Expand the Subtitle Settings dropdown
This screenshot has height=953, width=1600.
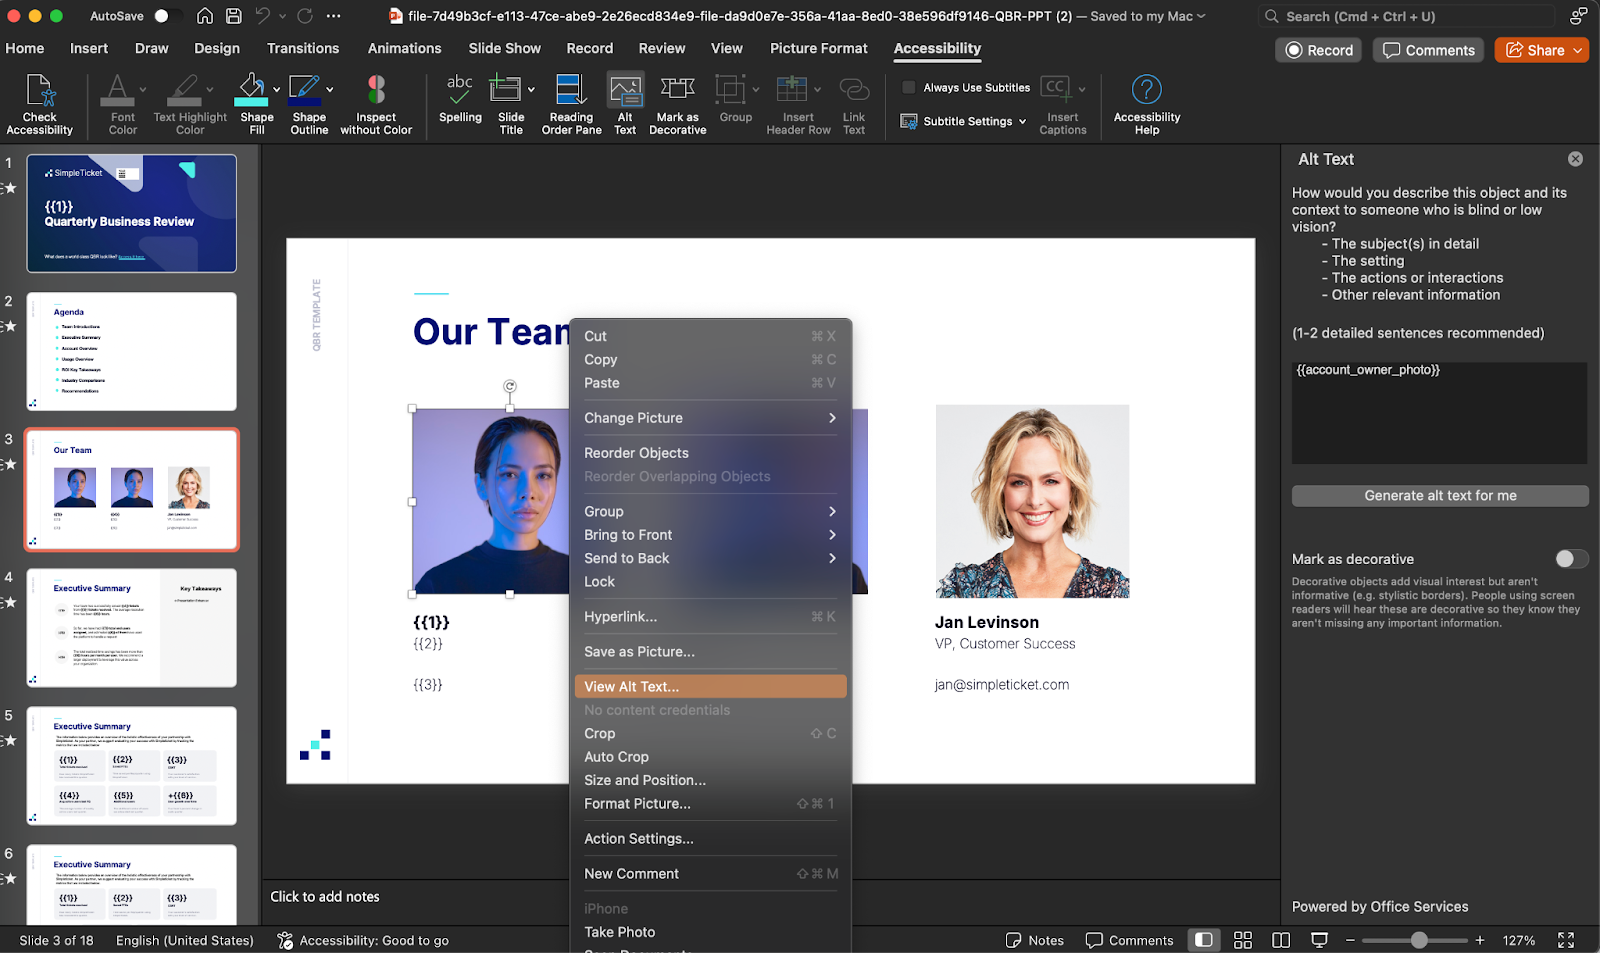(x=964, y=121)
